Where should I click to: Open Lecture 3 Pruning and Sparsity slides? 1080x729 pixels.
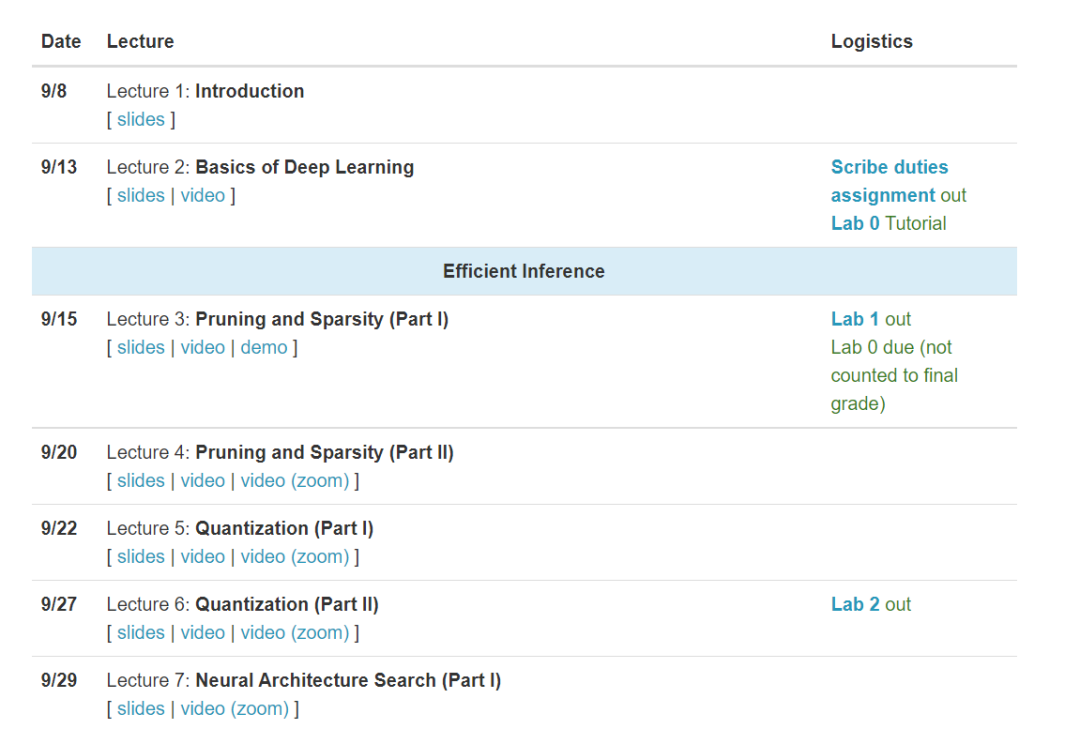pyautogui.click(x=140, y=347)
